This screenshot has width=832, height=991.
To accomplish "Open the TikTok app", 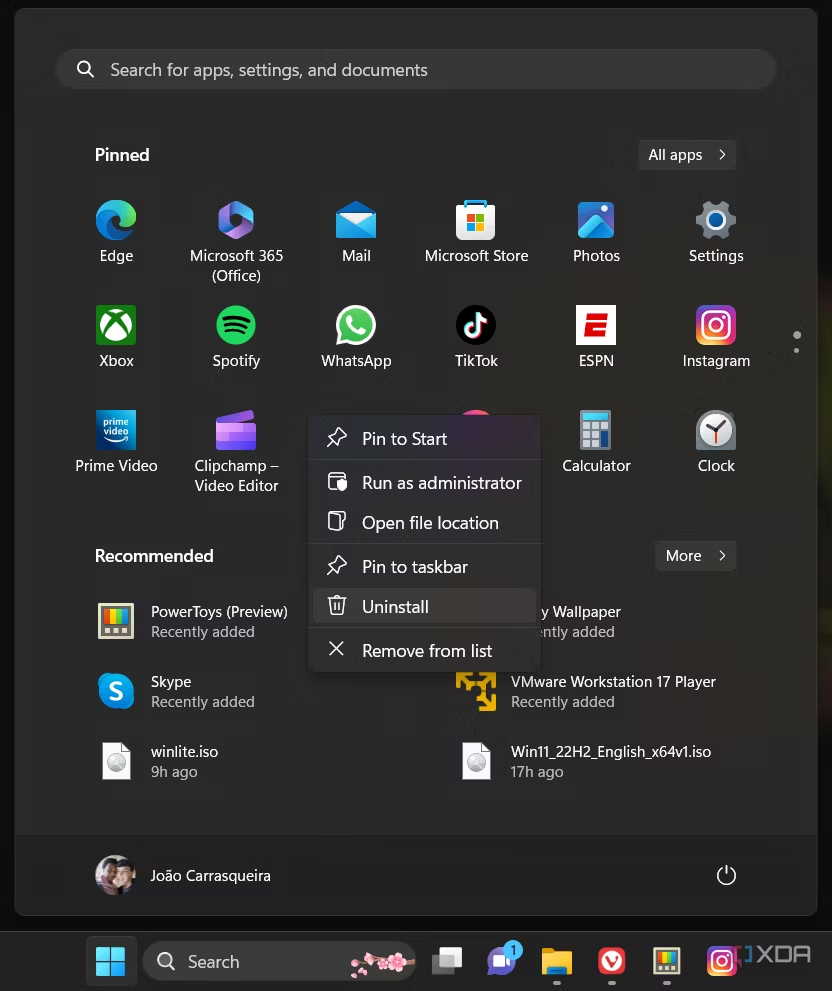I will pyautogui.click(x=476, y=337).
